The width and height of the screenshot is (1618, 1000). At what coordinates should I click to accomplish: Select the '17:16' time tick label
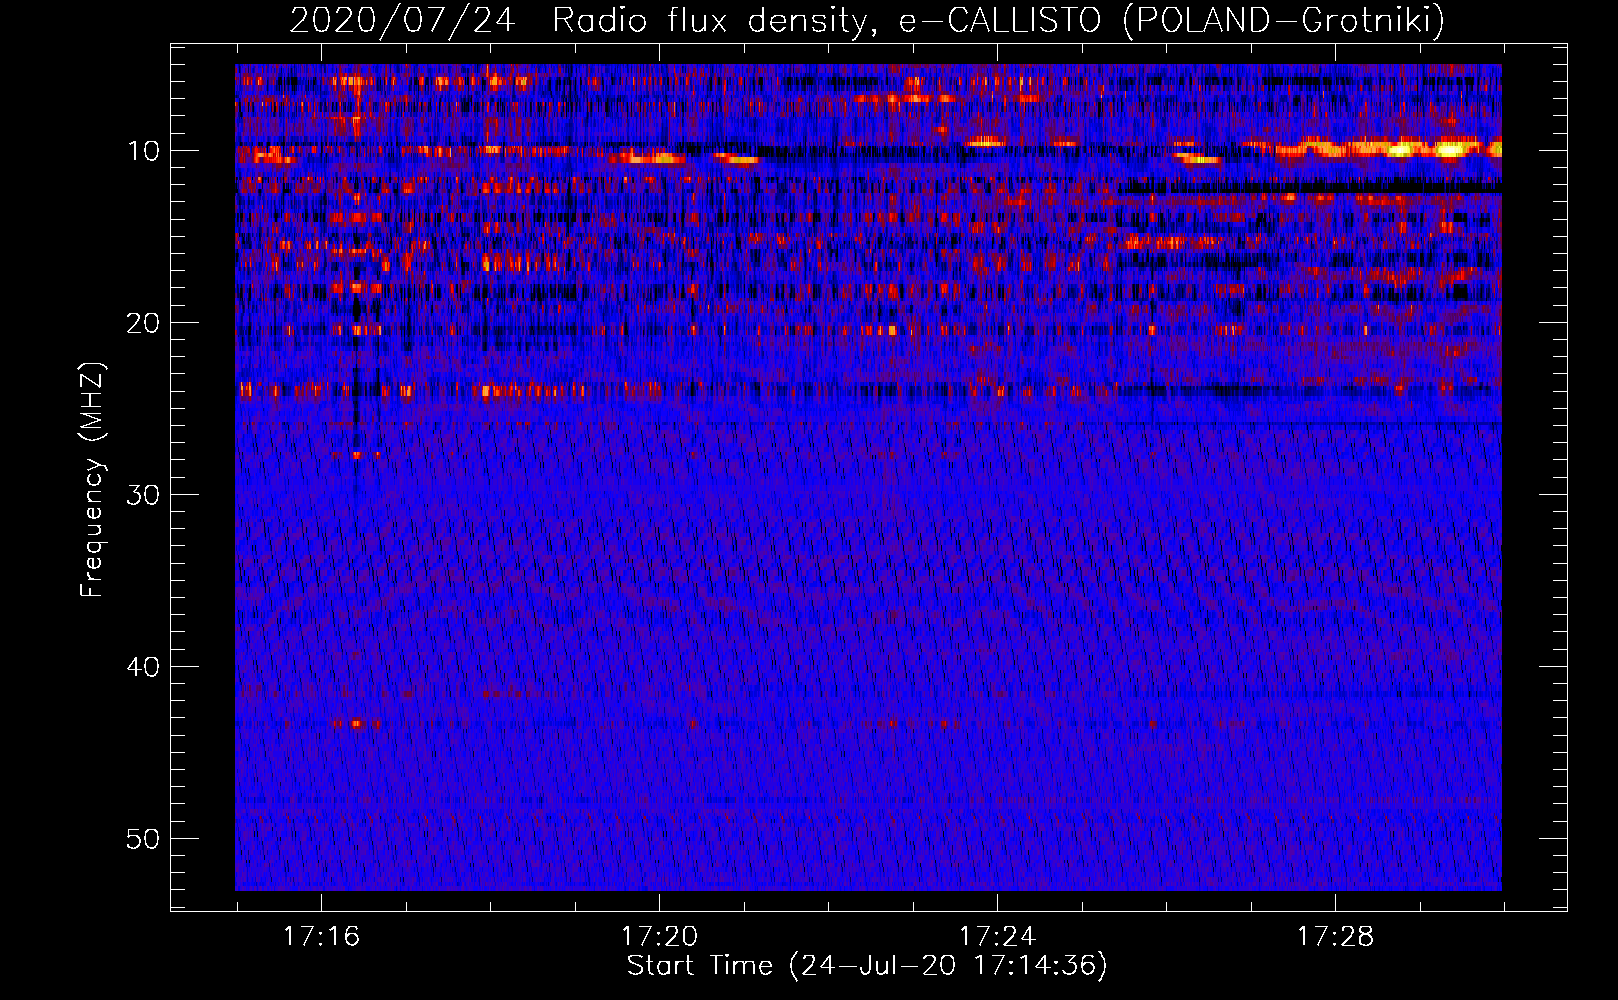pos(321,937)
